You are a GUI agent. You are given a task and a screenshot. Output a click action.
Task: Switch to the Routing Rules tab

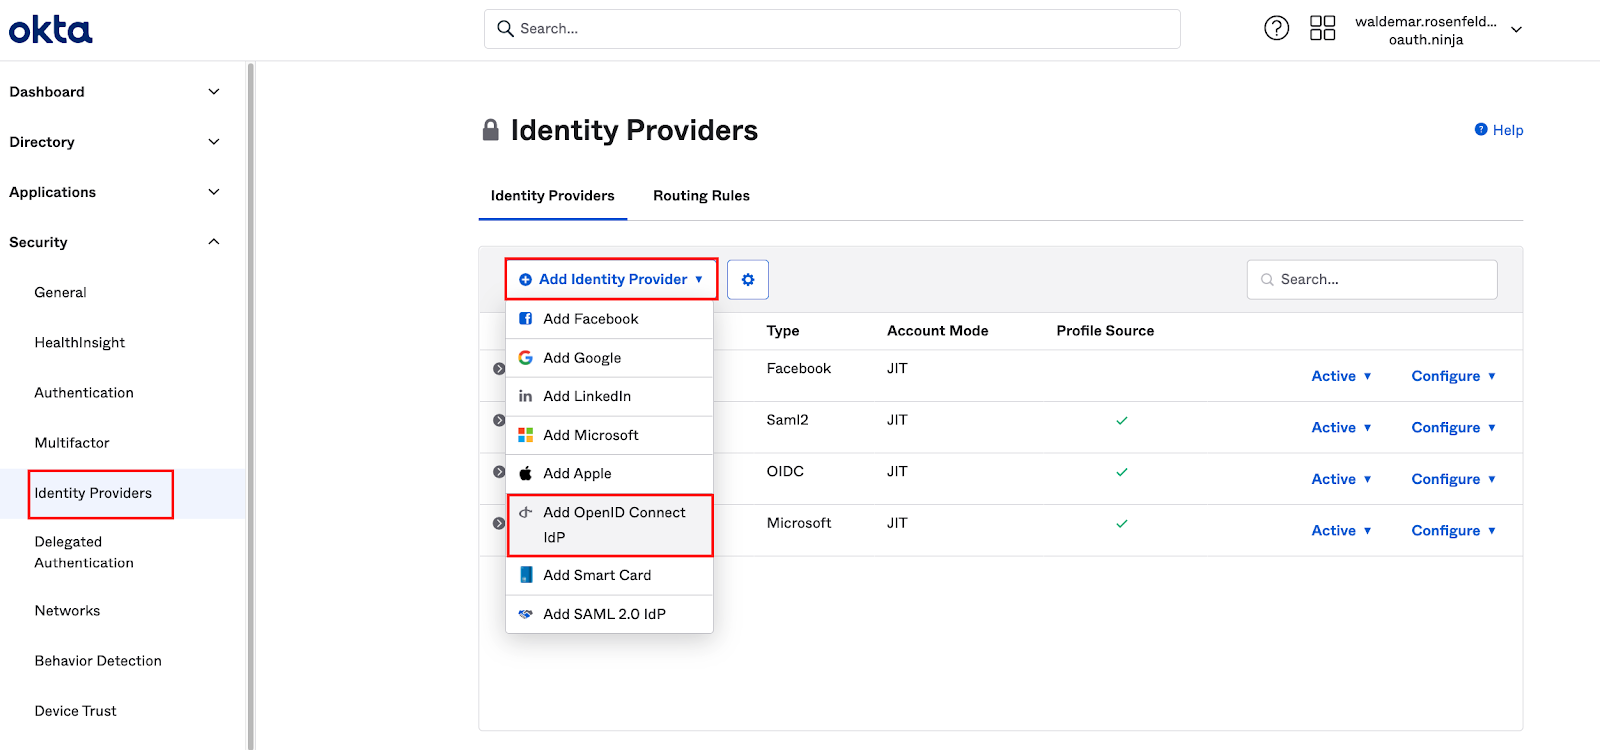coord(701,196)
